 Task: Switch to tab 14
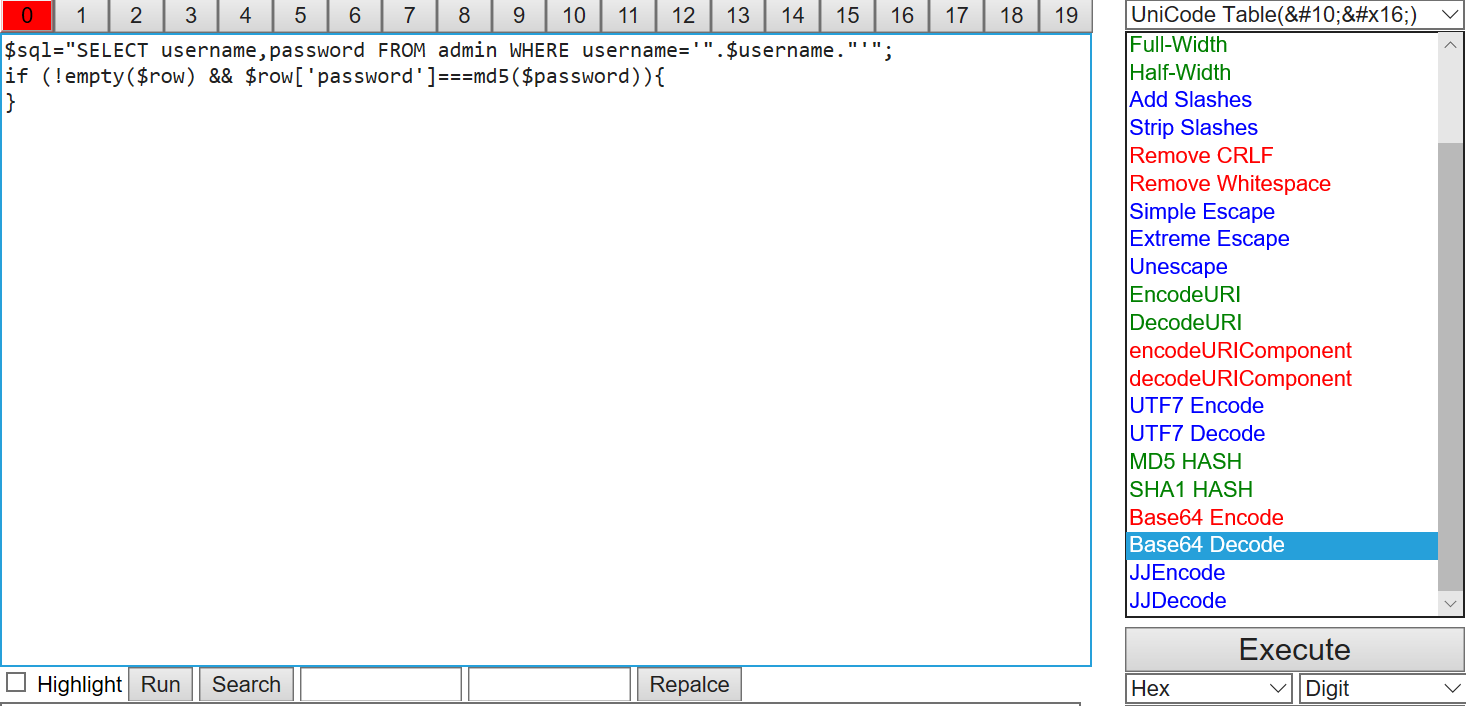[792, 15]
